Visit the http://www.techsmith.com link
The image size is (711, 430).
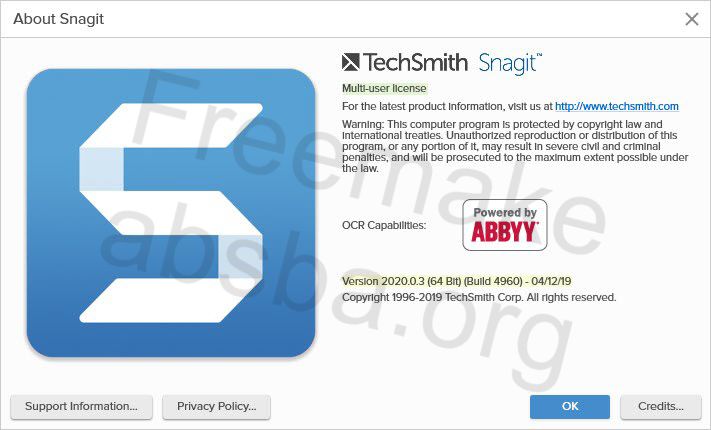click(x=617, y=106)
